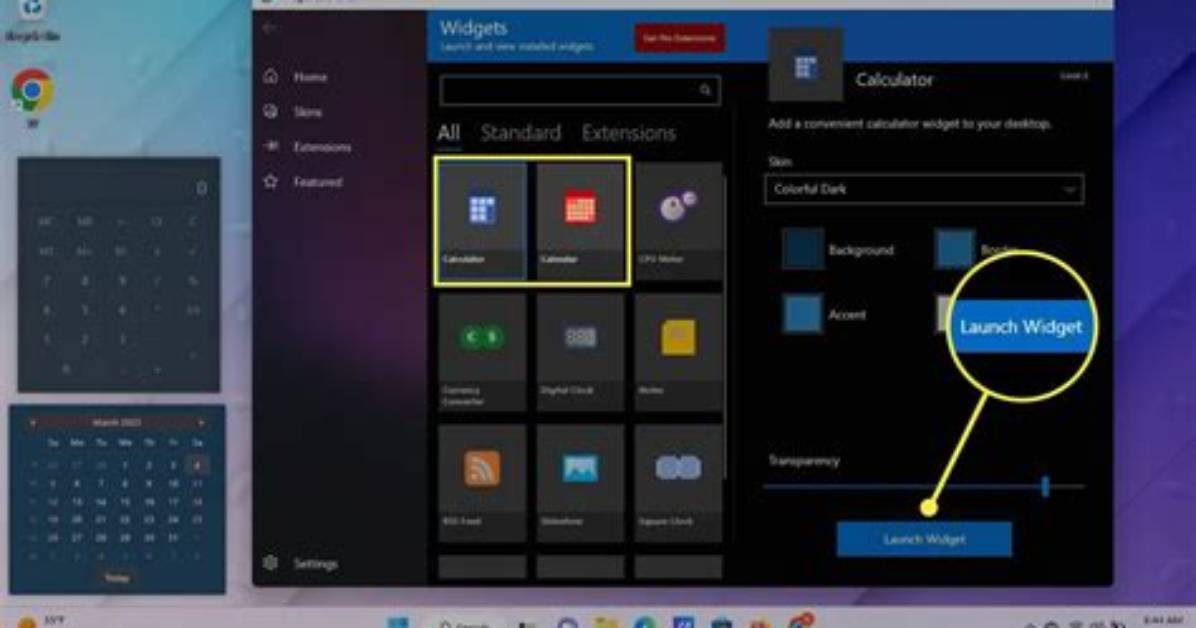The height and width of the screenshot is (628, 1196).
Task: Click the search magnifier icon
Action: (705, 90)
